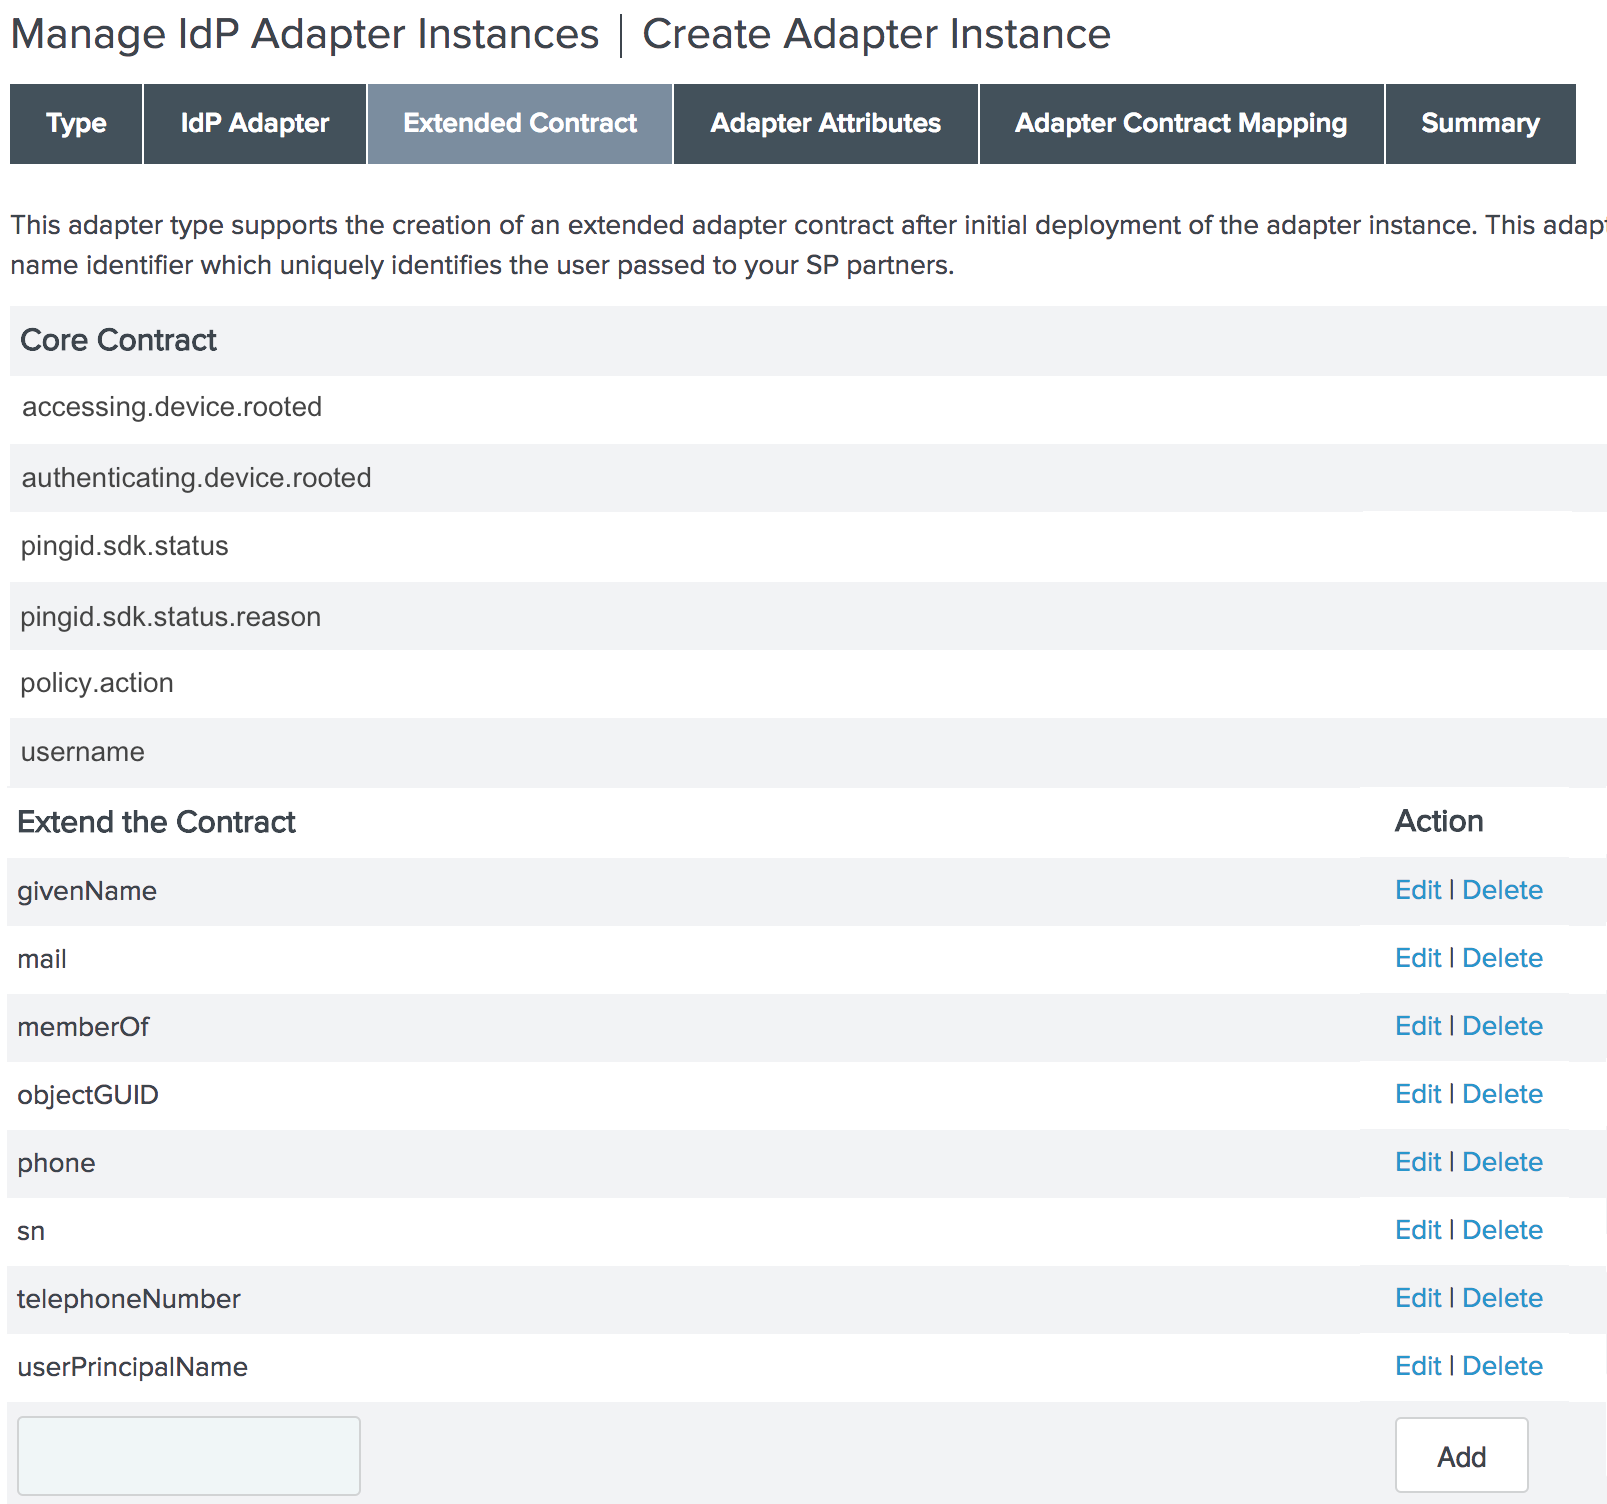Viewport: 1607px width, 1504px height.
Task: Edit the givenName attribute
Action: tap(1418, 890)
